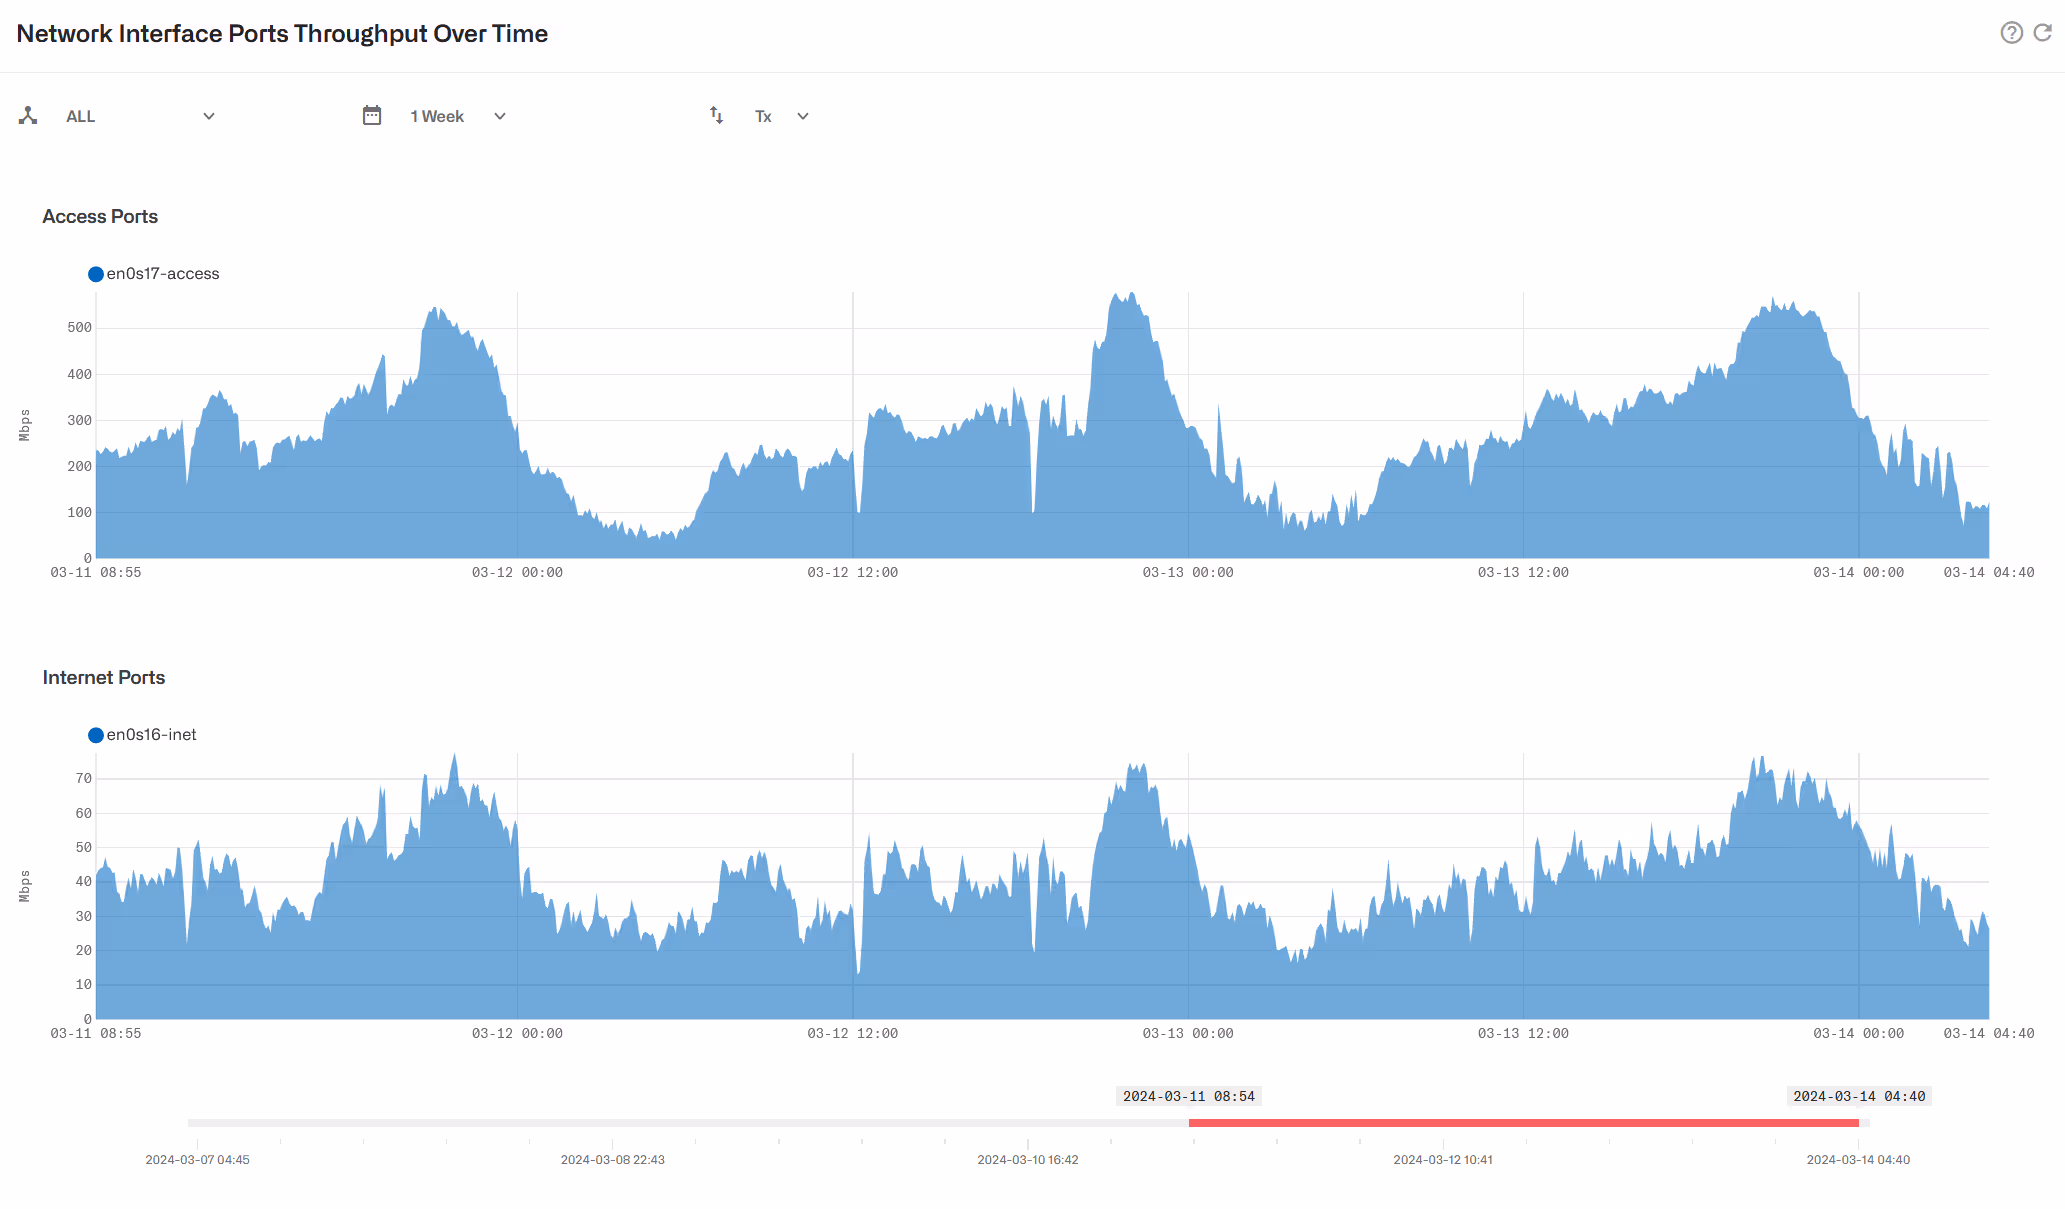2065x1209 pixels.
Task: Click the refresh icon at top right
Action: (2043, 33)
